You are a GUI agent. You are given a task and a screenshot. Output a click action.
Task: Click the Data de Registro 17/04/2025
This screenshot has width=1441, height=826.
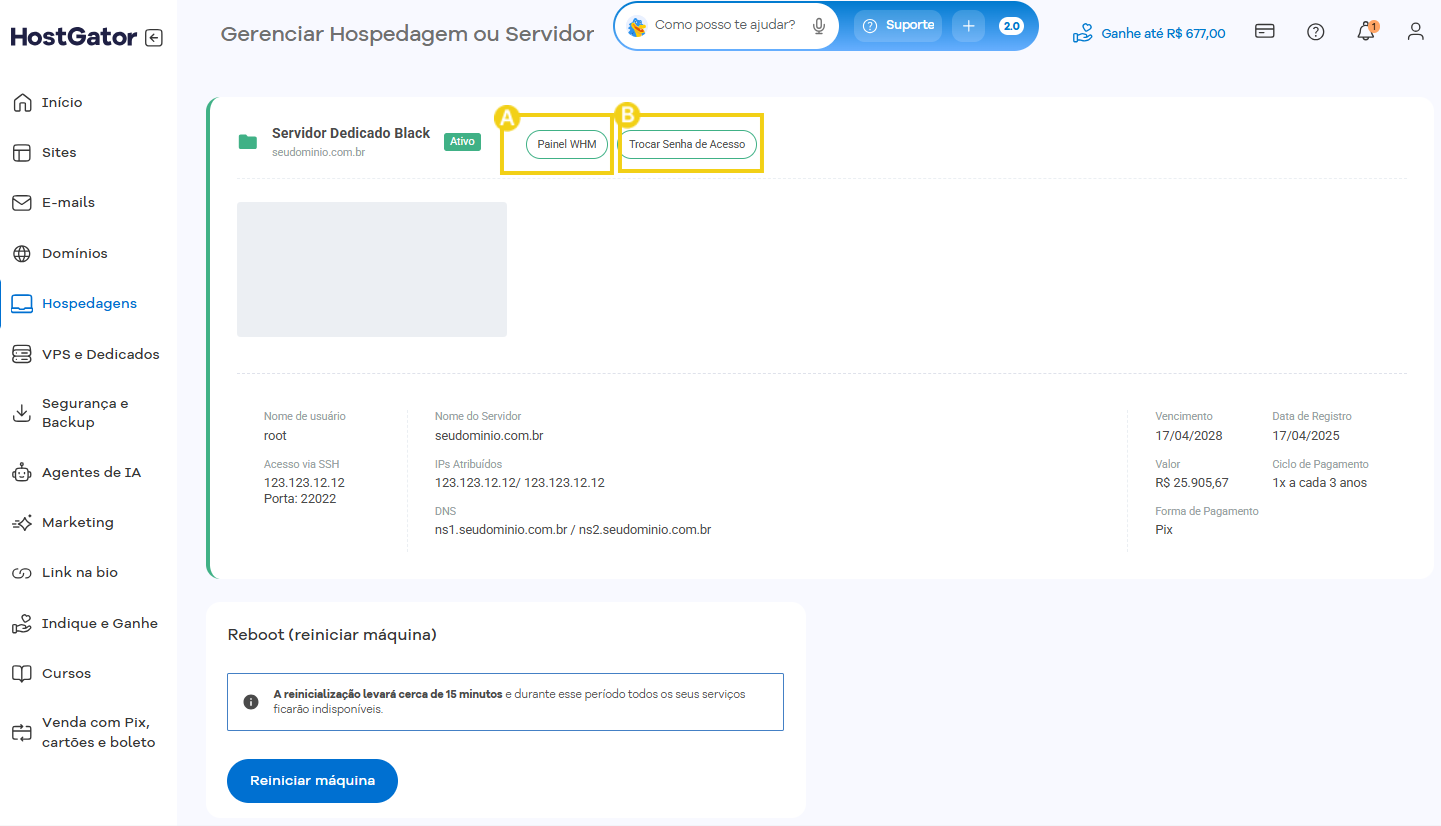(1306, 436)
